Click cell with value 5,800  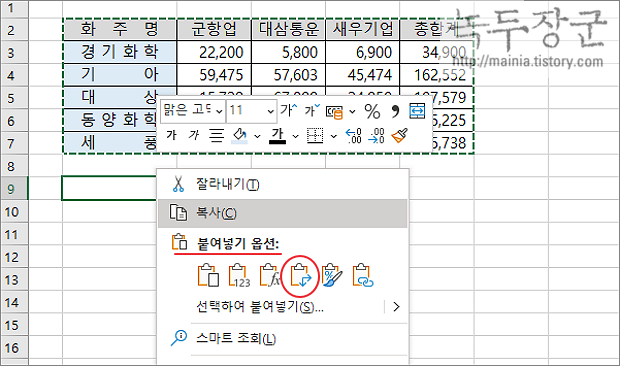pyautogui.click(x=288, y=52)
